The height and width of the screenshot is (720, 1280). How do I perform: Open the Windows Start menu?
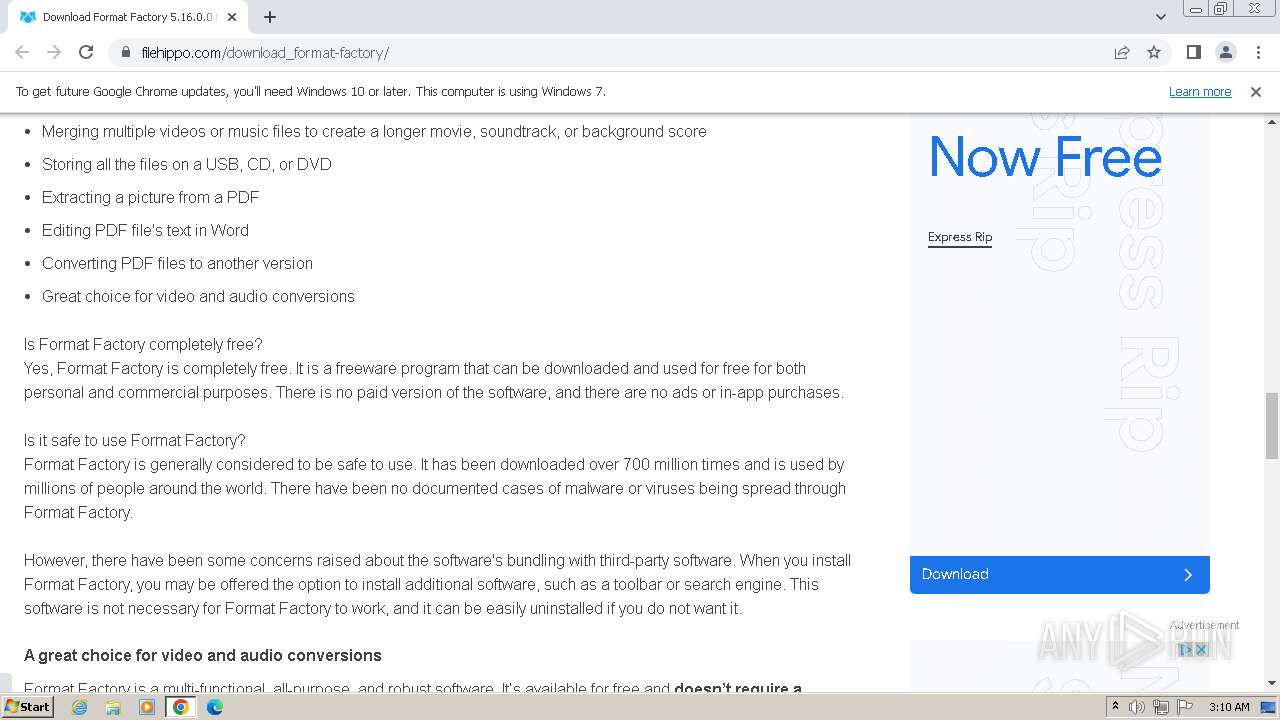[x=27, y=707]
